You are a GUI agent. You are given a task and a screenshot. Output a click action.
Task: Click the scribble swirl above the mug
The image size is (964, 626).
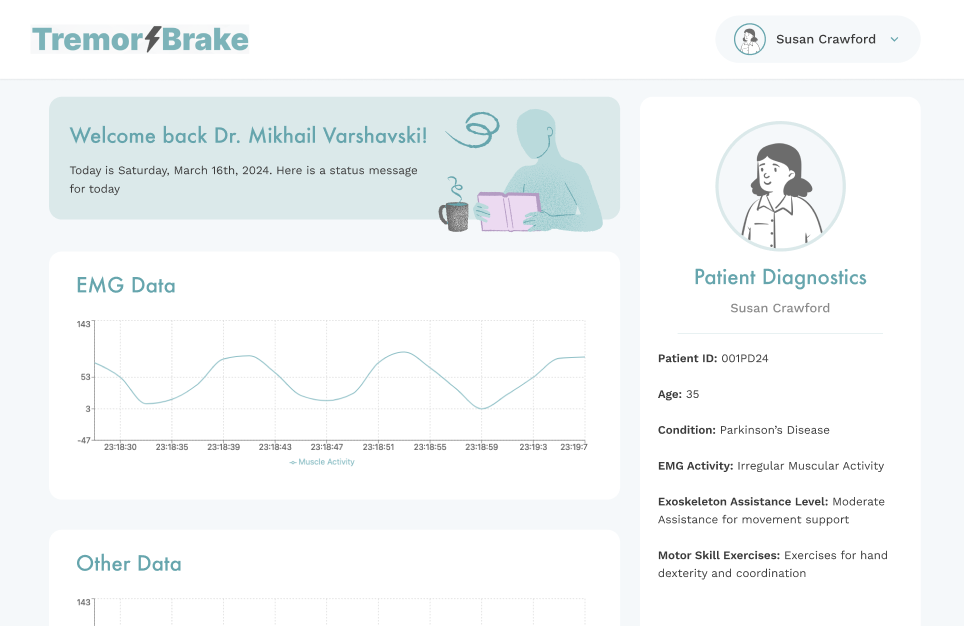474,128
